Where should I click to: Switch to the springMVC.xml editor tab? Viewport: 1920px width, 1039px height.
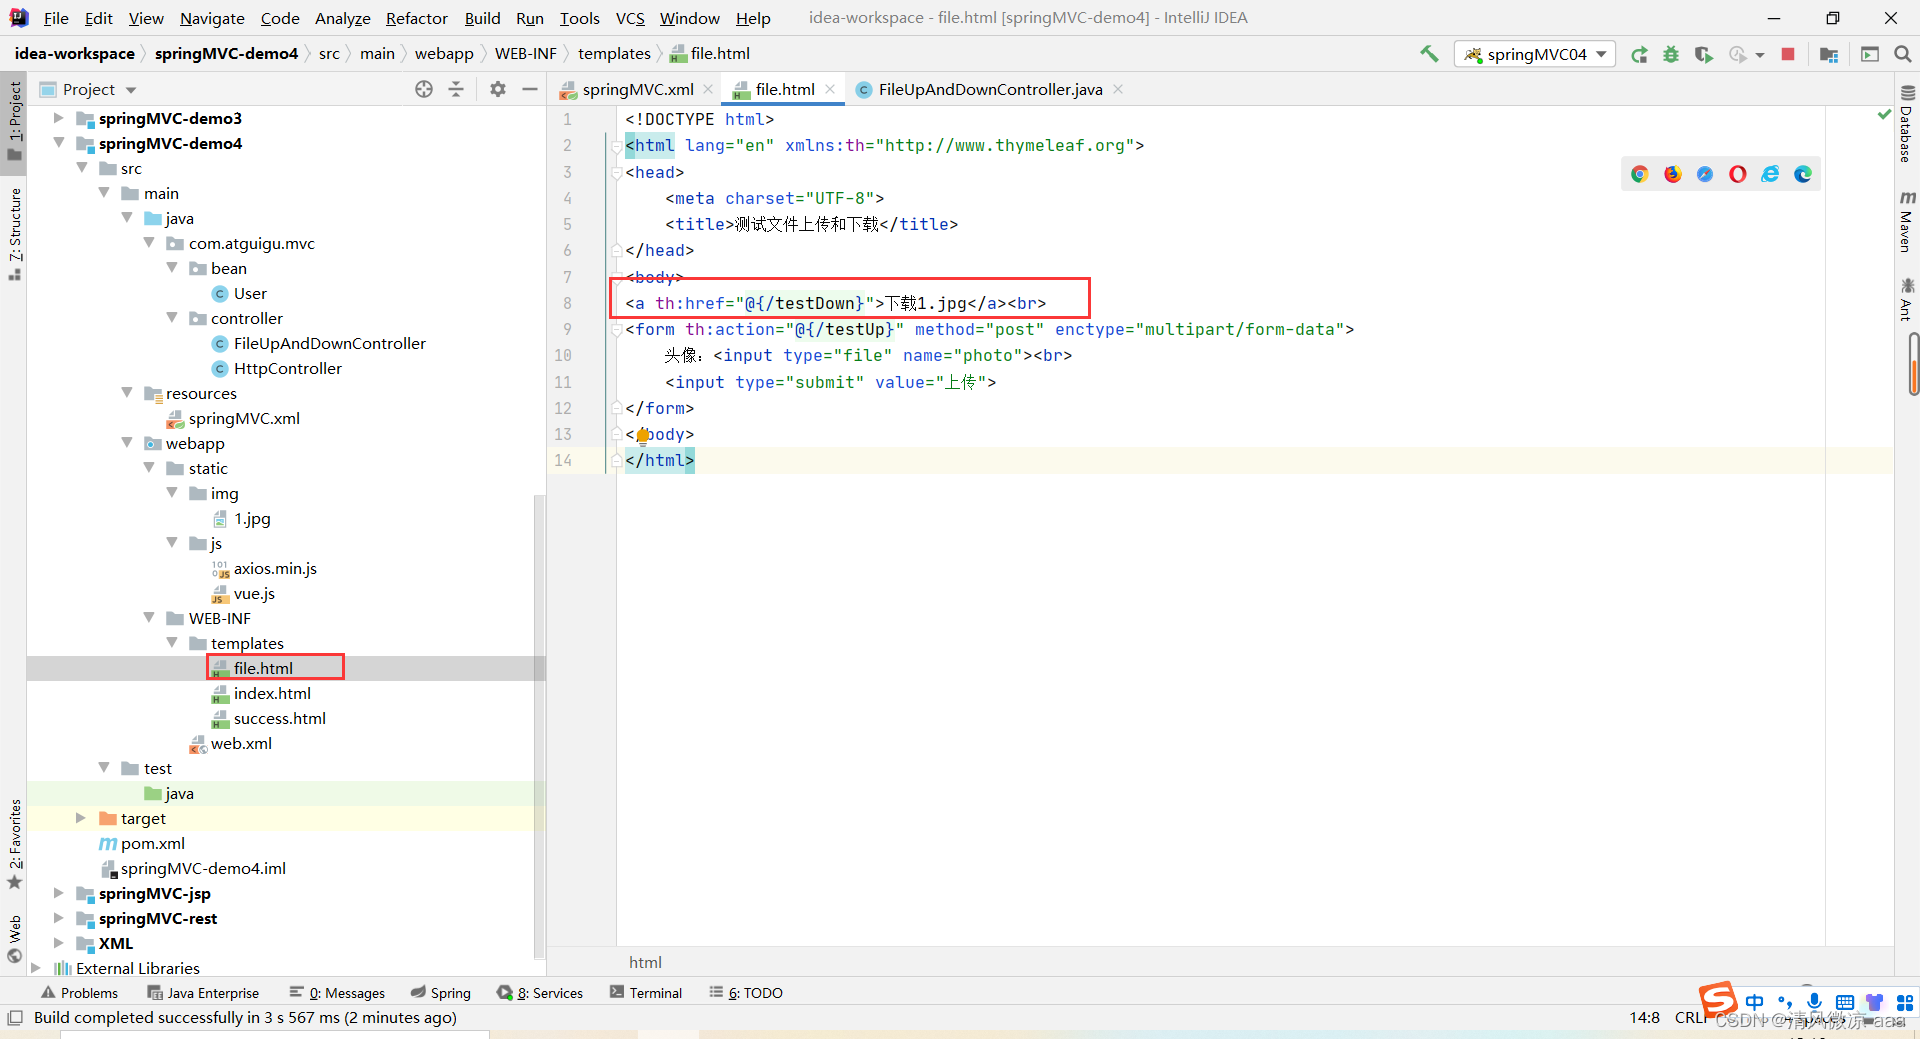tap(637, 89)
